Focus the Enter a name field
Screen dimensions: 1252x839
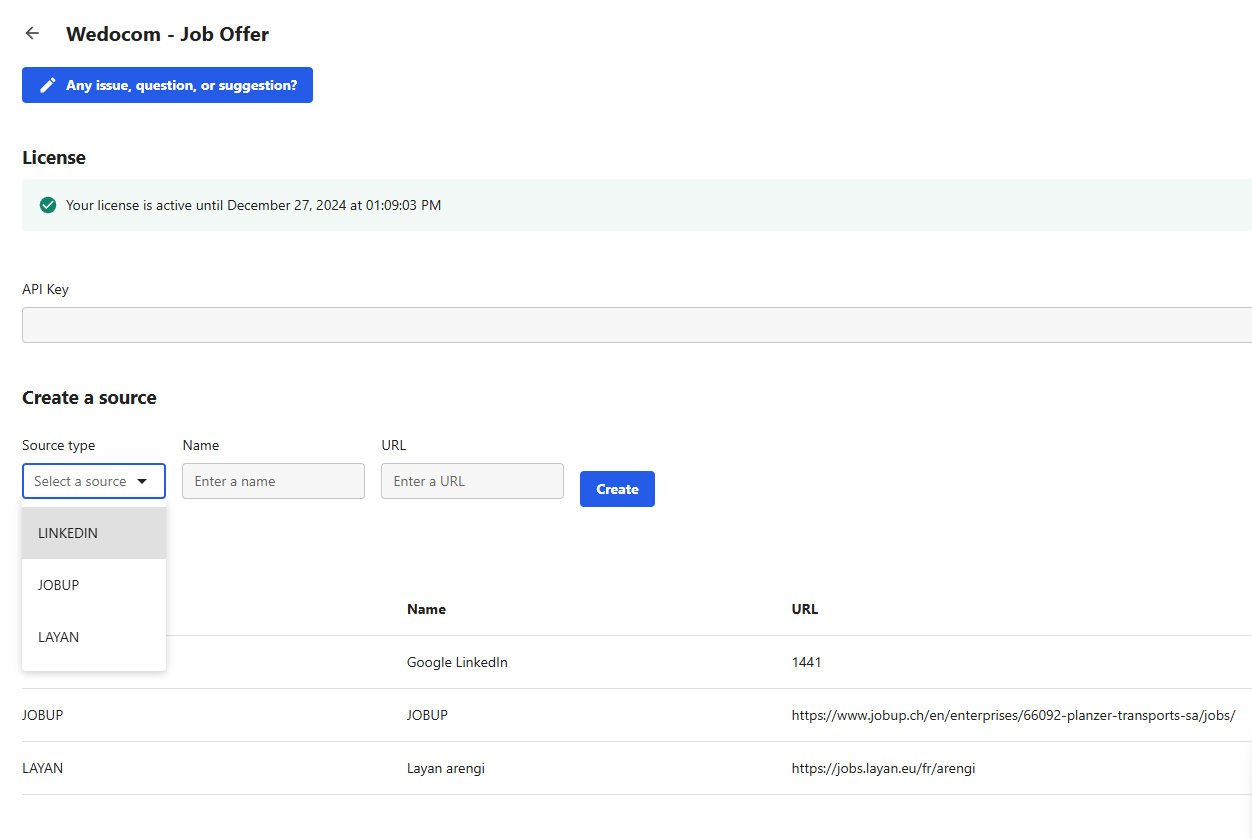273,481
